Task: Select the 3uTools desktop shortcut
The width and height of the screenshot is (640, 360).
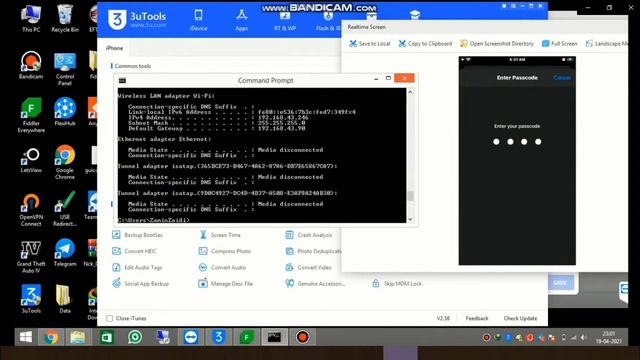Action: point(31,299)
